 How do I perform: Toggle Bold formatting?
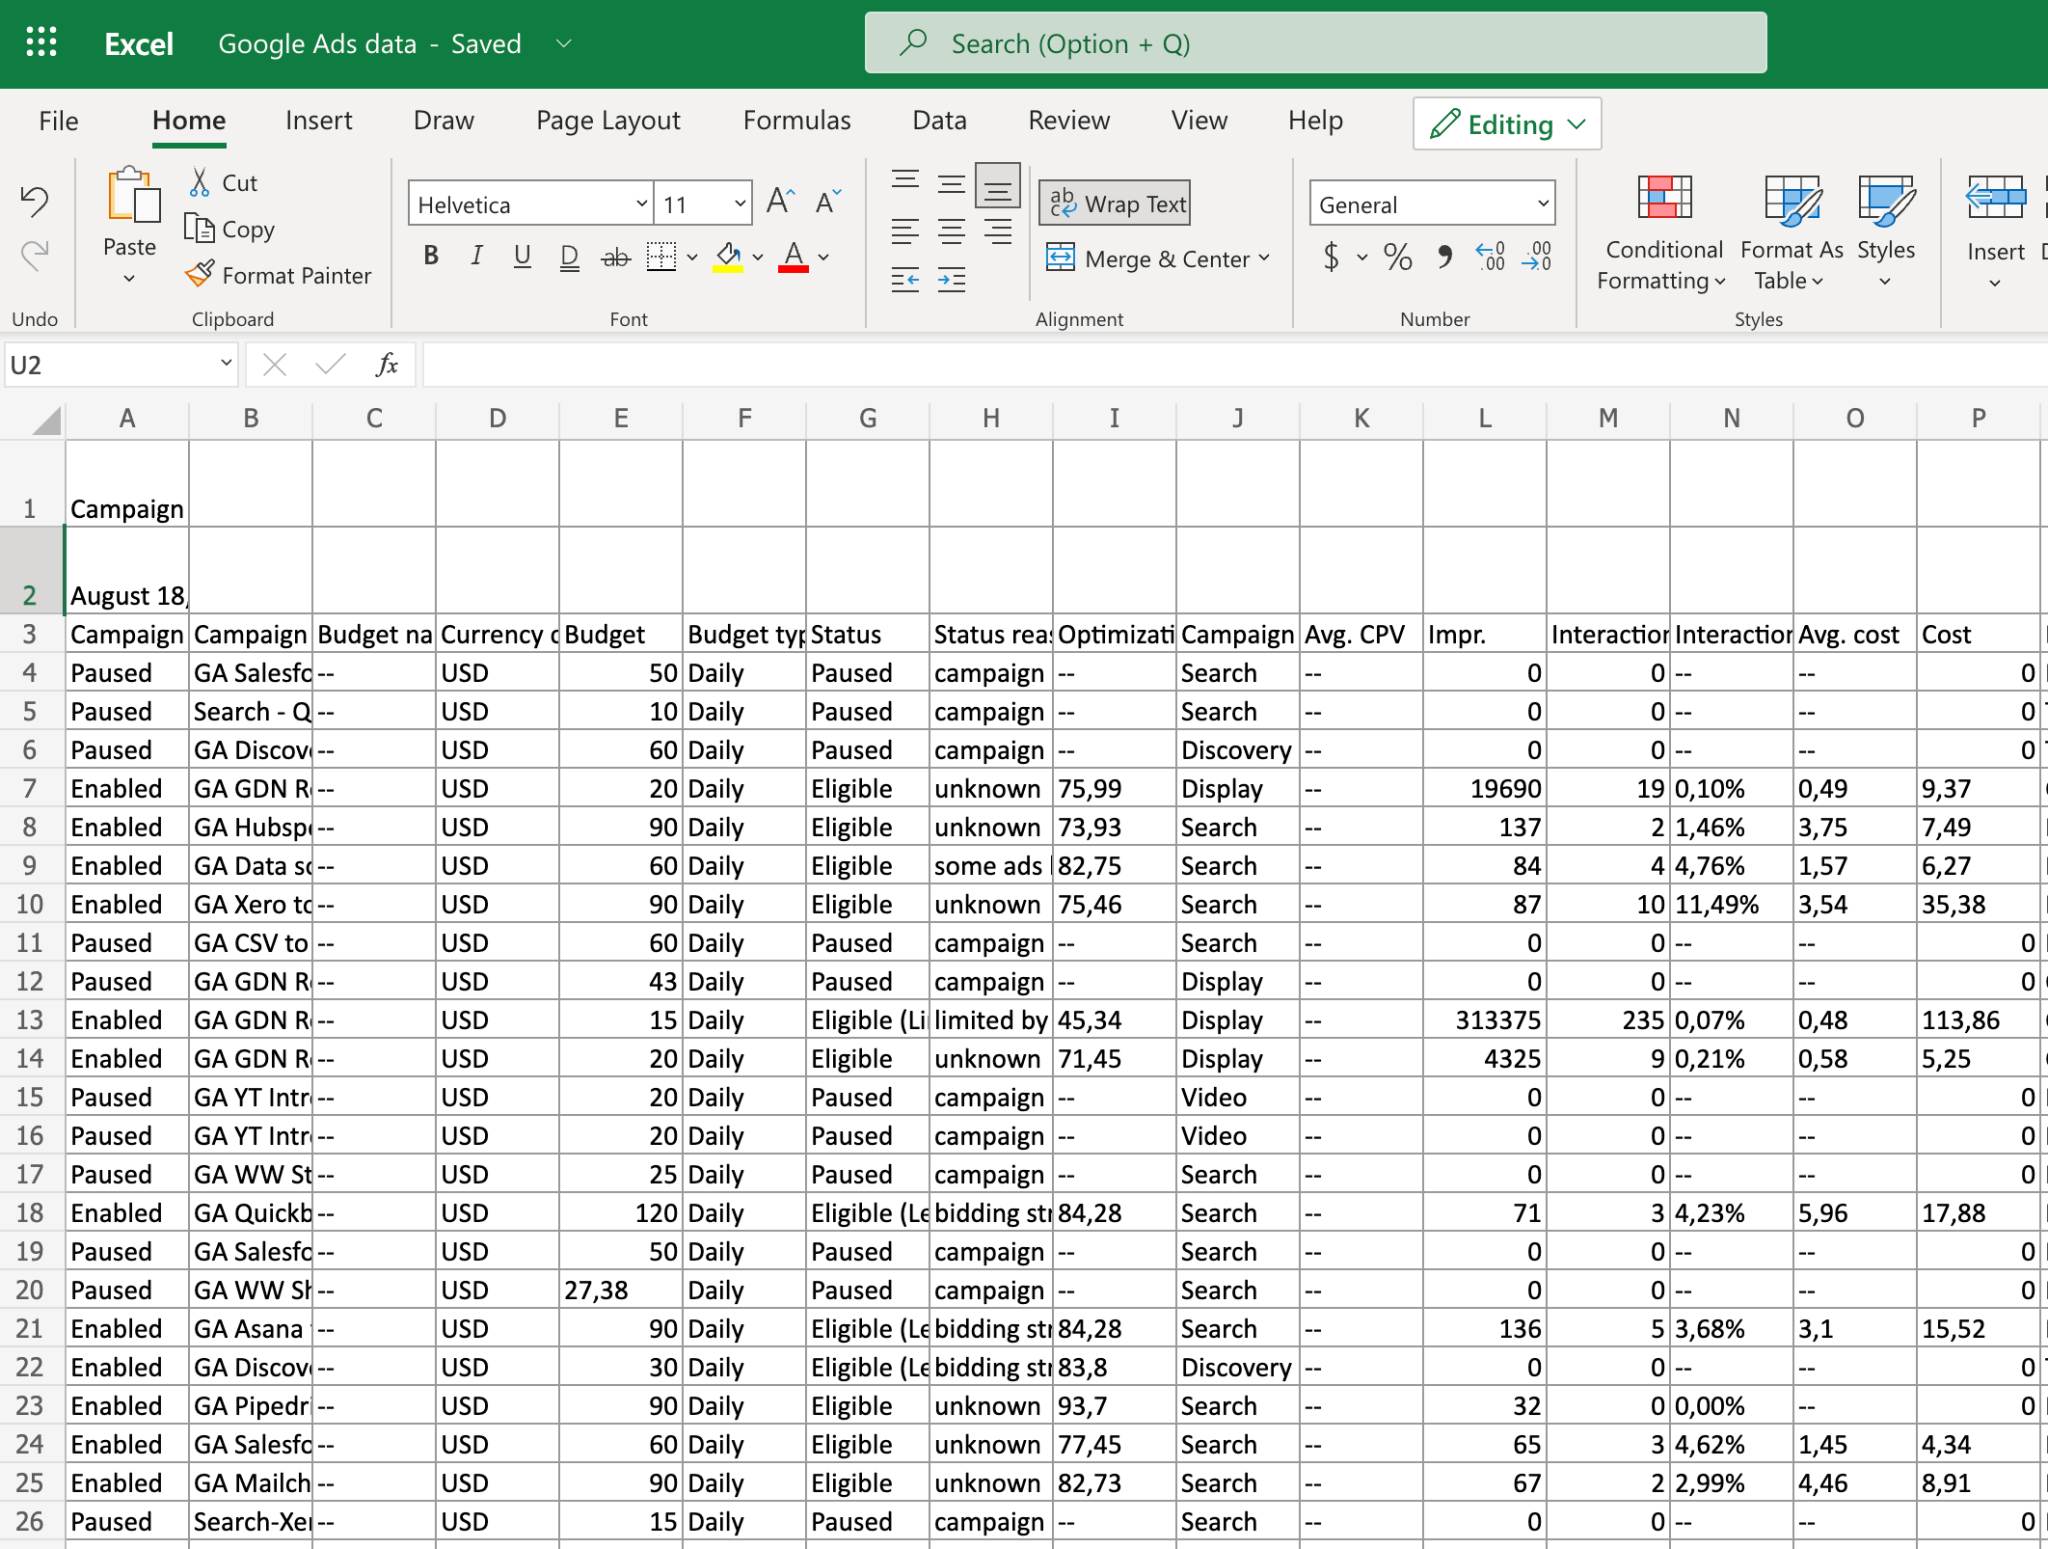(x=431, y=256)
